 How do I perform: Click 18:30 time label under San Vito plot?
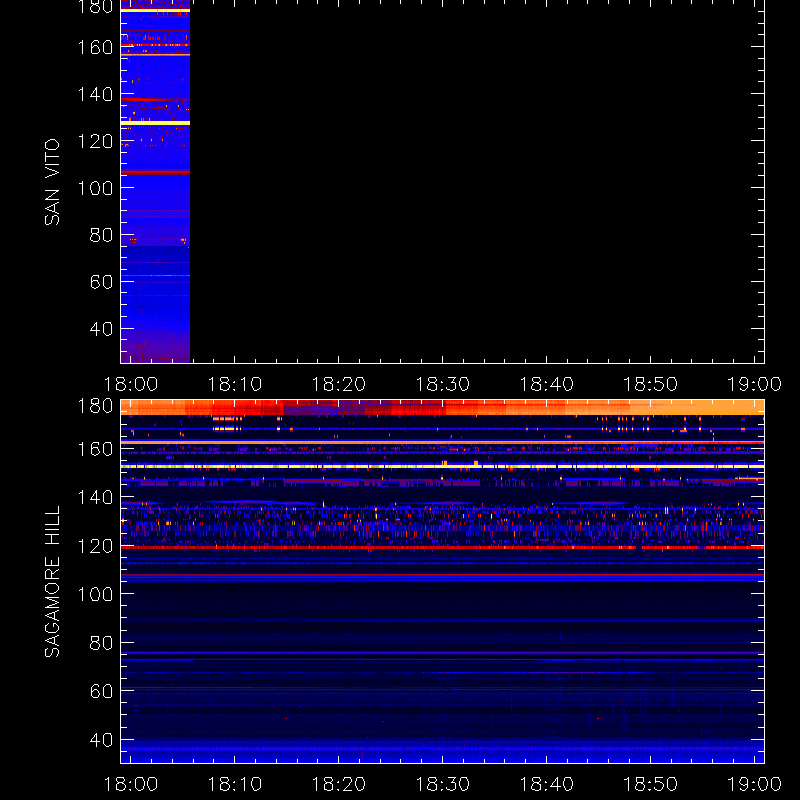(443, 384)
